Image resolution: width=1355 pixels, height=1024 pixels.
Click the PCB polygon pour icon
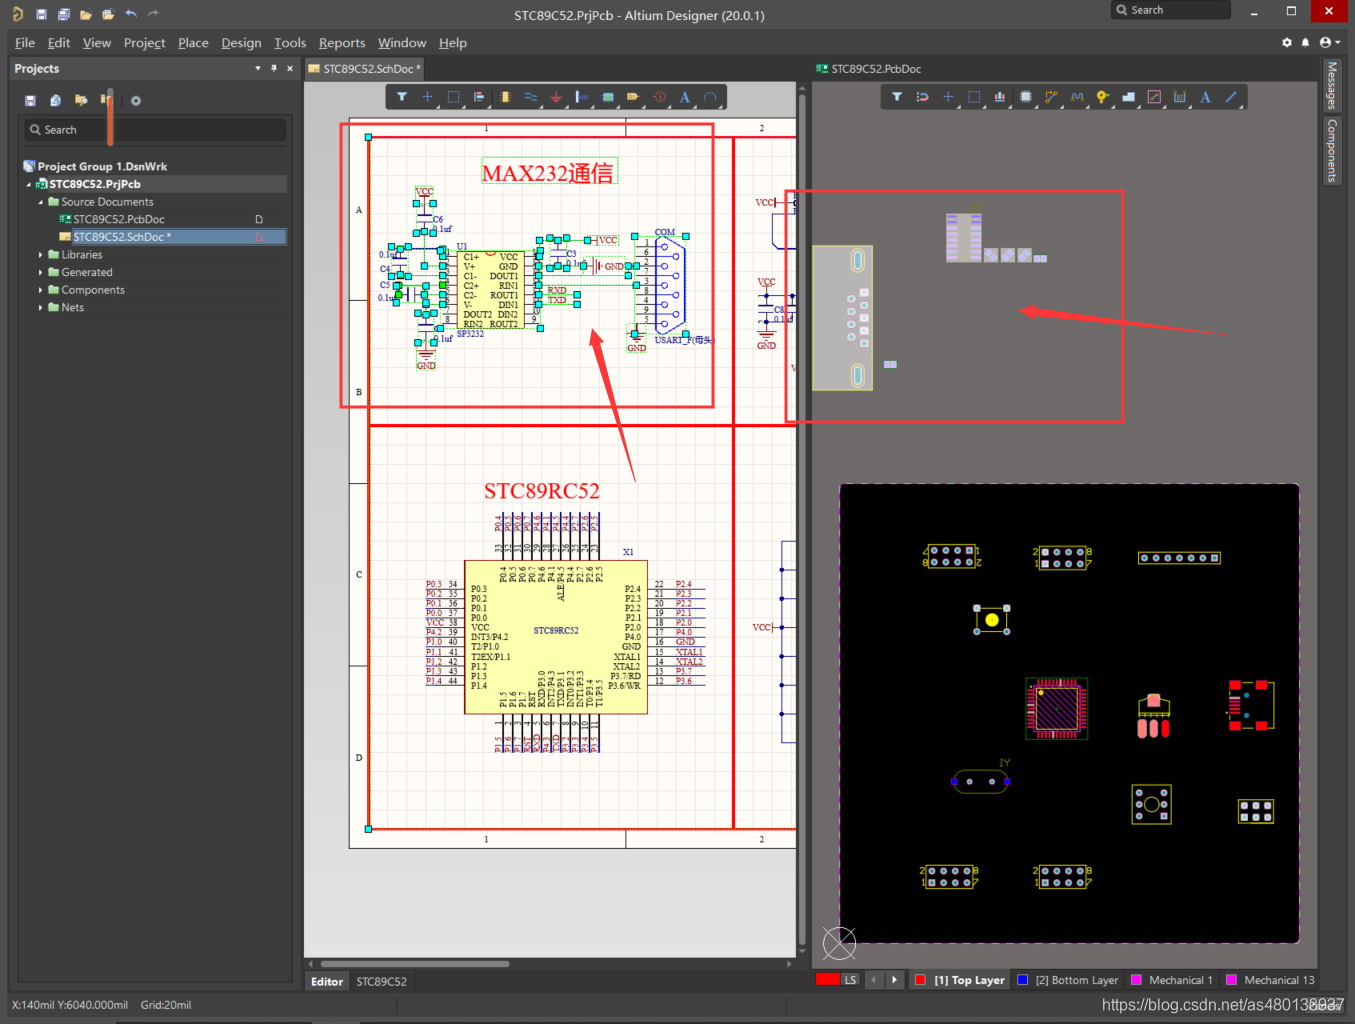point(1128,97)
